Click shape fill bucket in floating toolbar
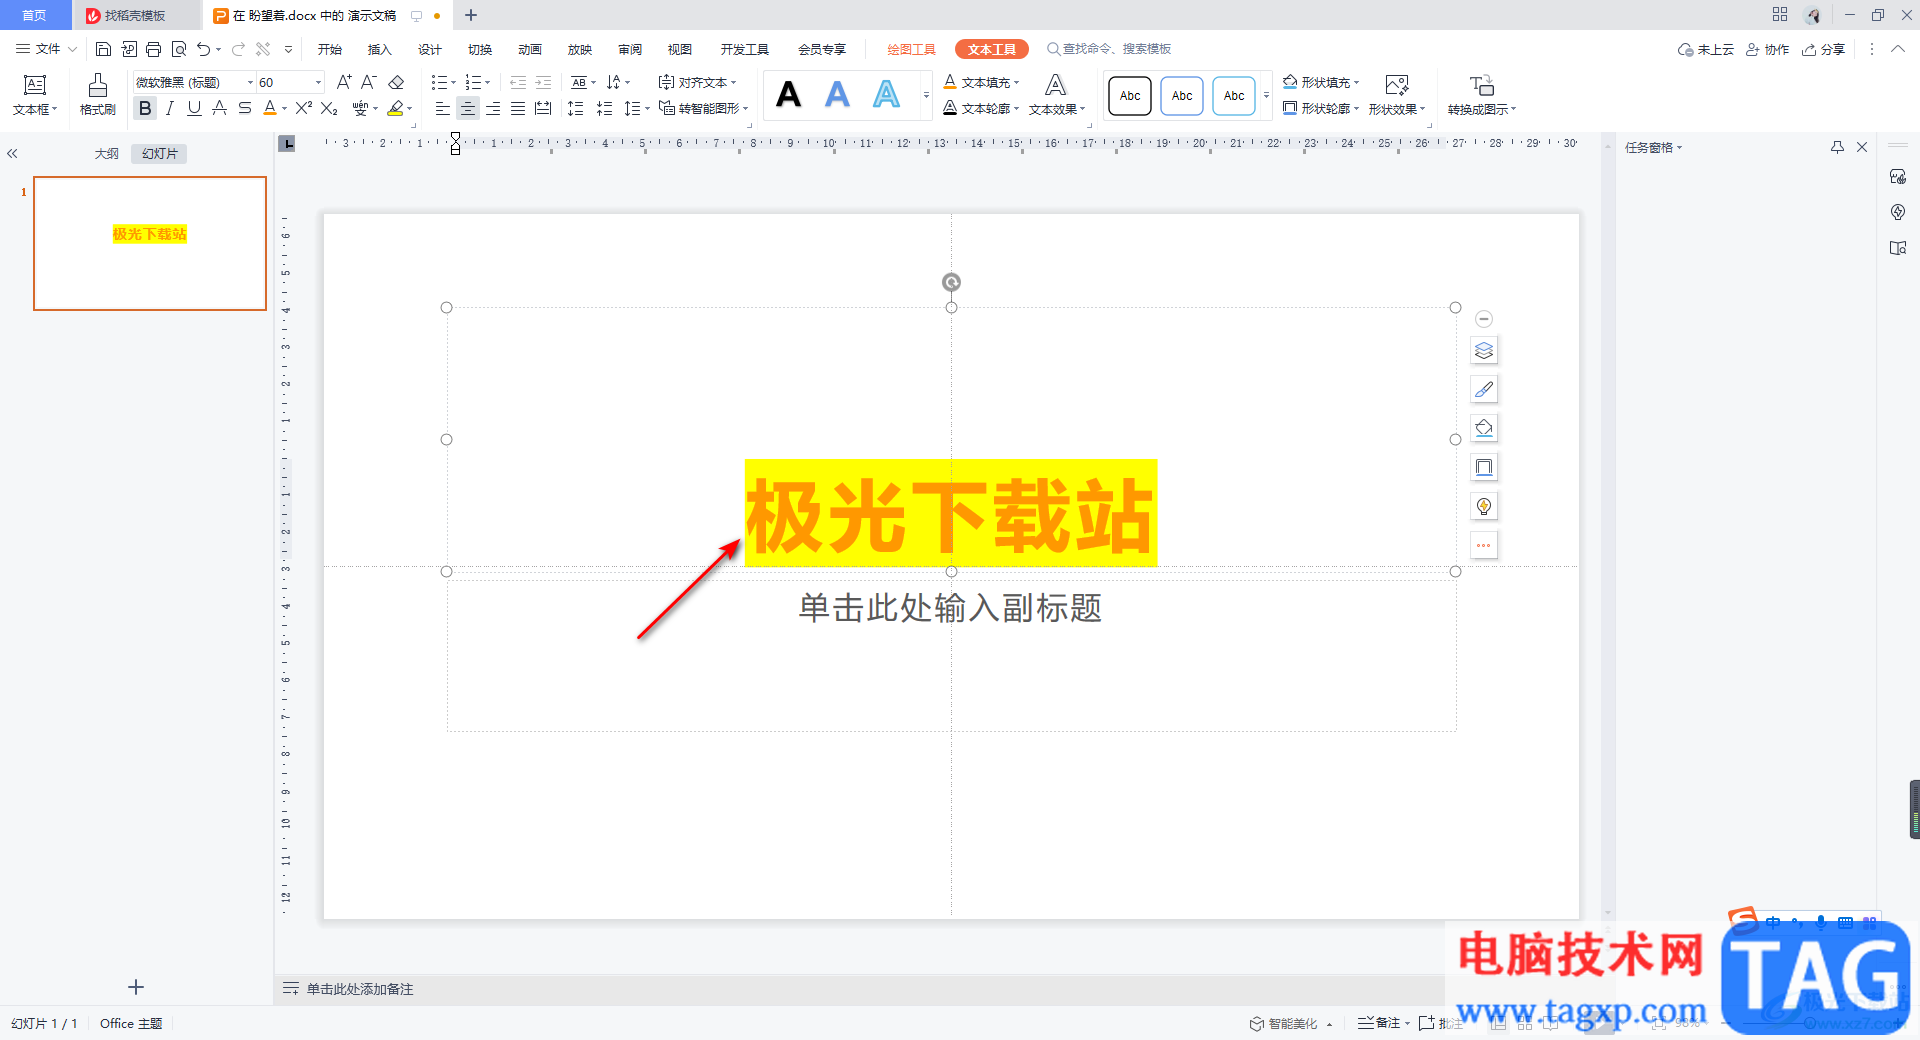This screenshot has width=1920, height=1040. tap(1484, 429)
